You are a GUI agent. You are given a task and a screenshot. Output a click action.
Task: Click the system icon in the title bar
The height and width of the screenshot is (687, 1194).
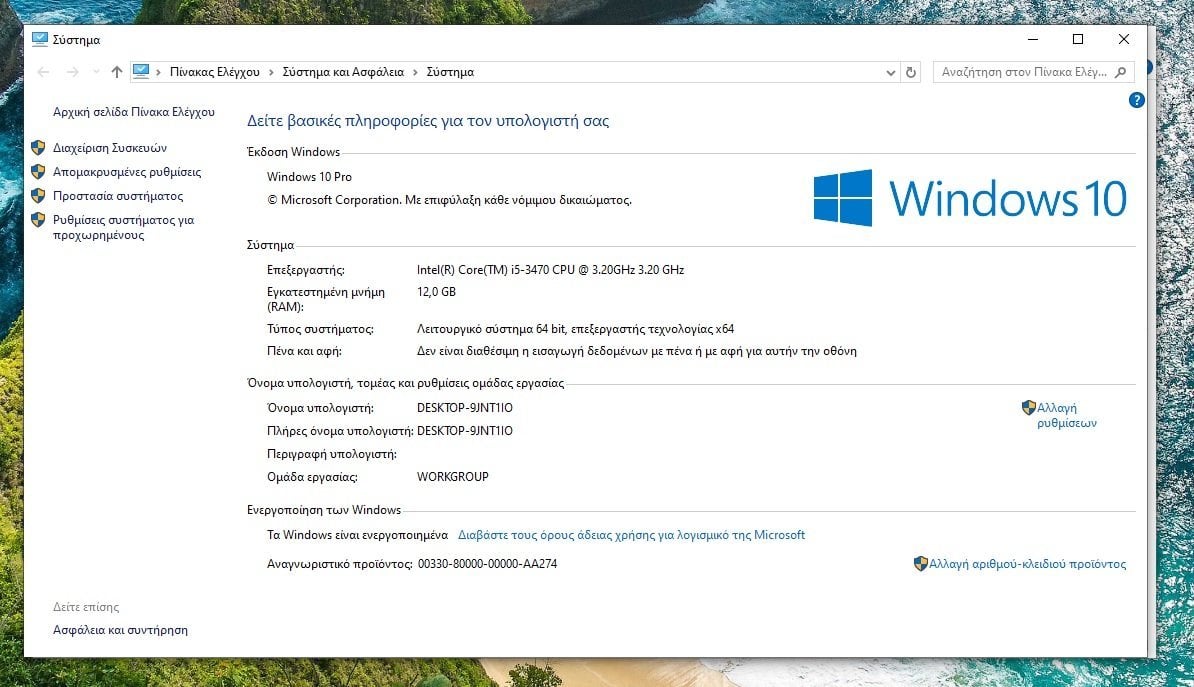(40, 40)
